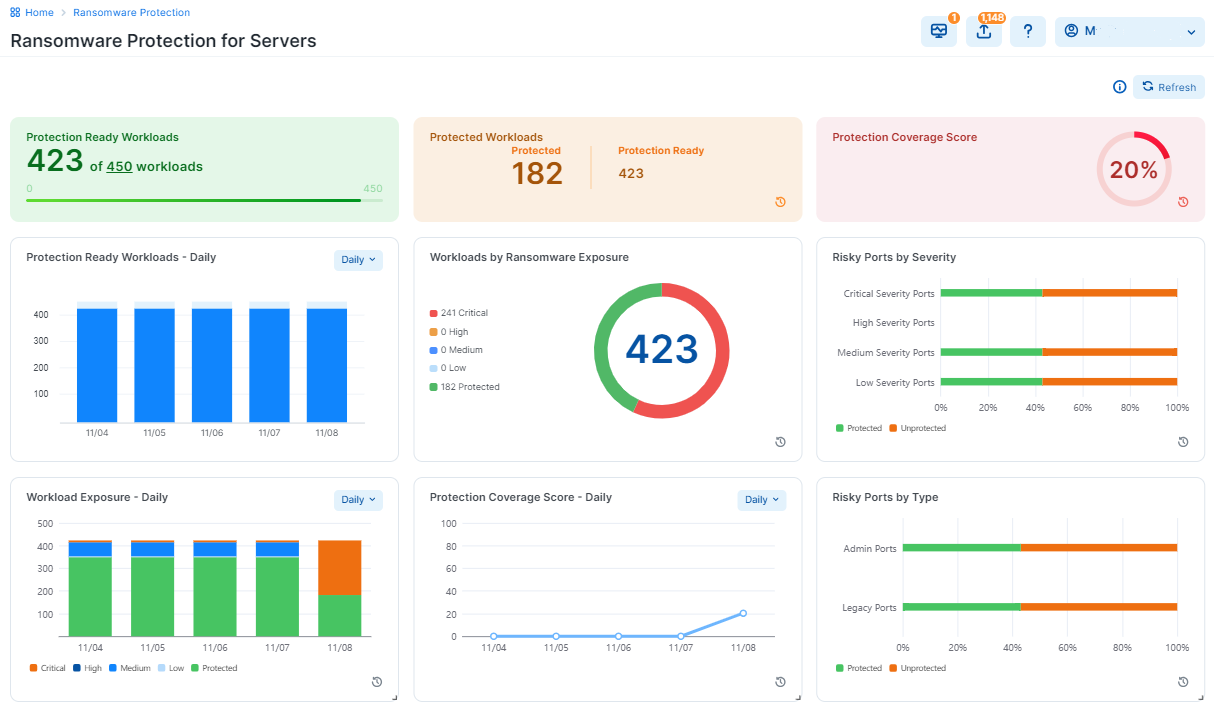The image size is (1214, 727).
Task: Click history icon in Risky Ports by Type
Action: (1183, 682)
